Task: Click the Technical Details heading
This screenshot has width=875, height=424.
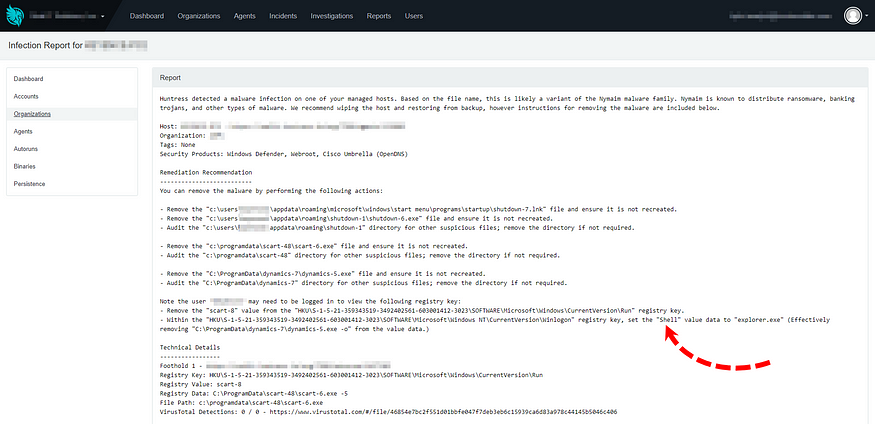Action: coord(190,348)
